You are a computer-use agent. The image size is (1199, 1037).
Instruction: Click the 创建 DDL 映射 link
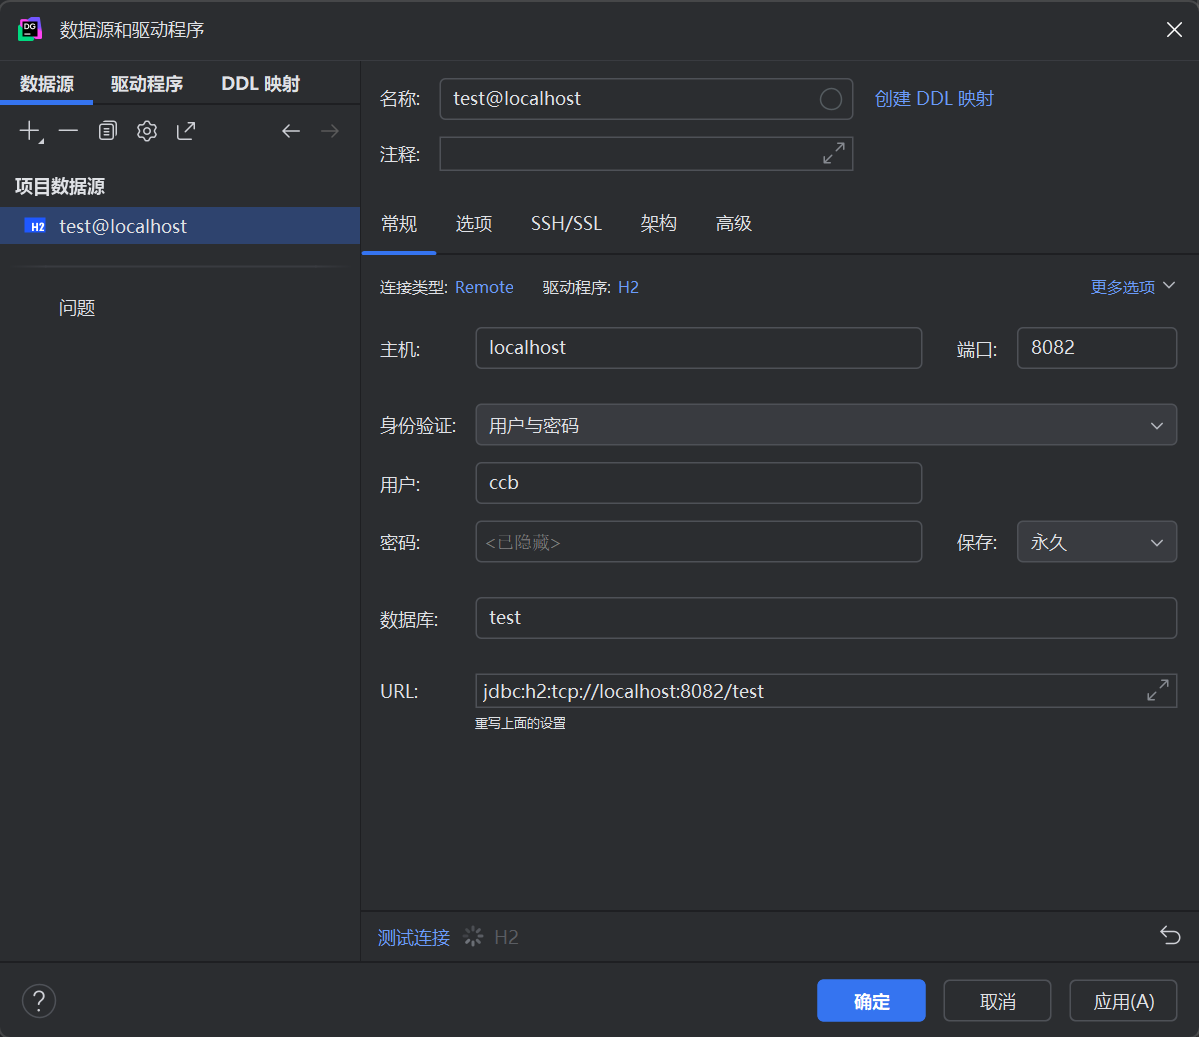tap(934, 99)
